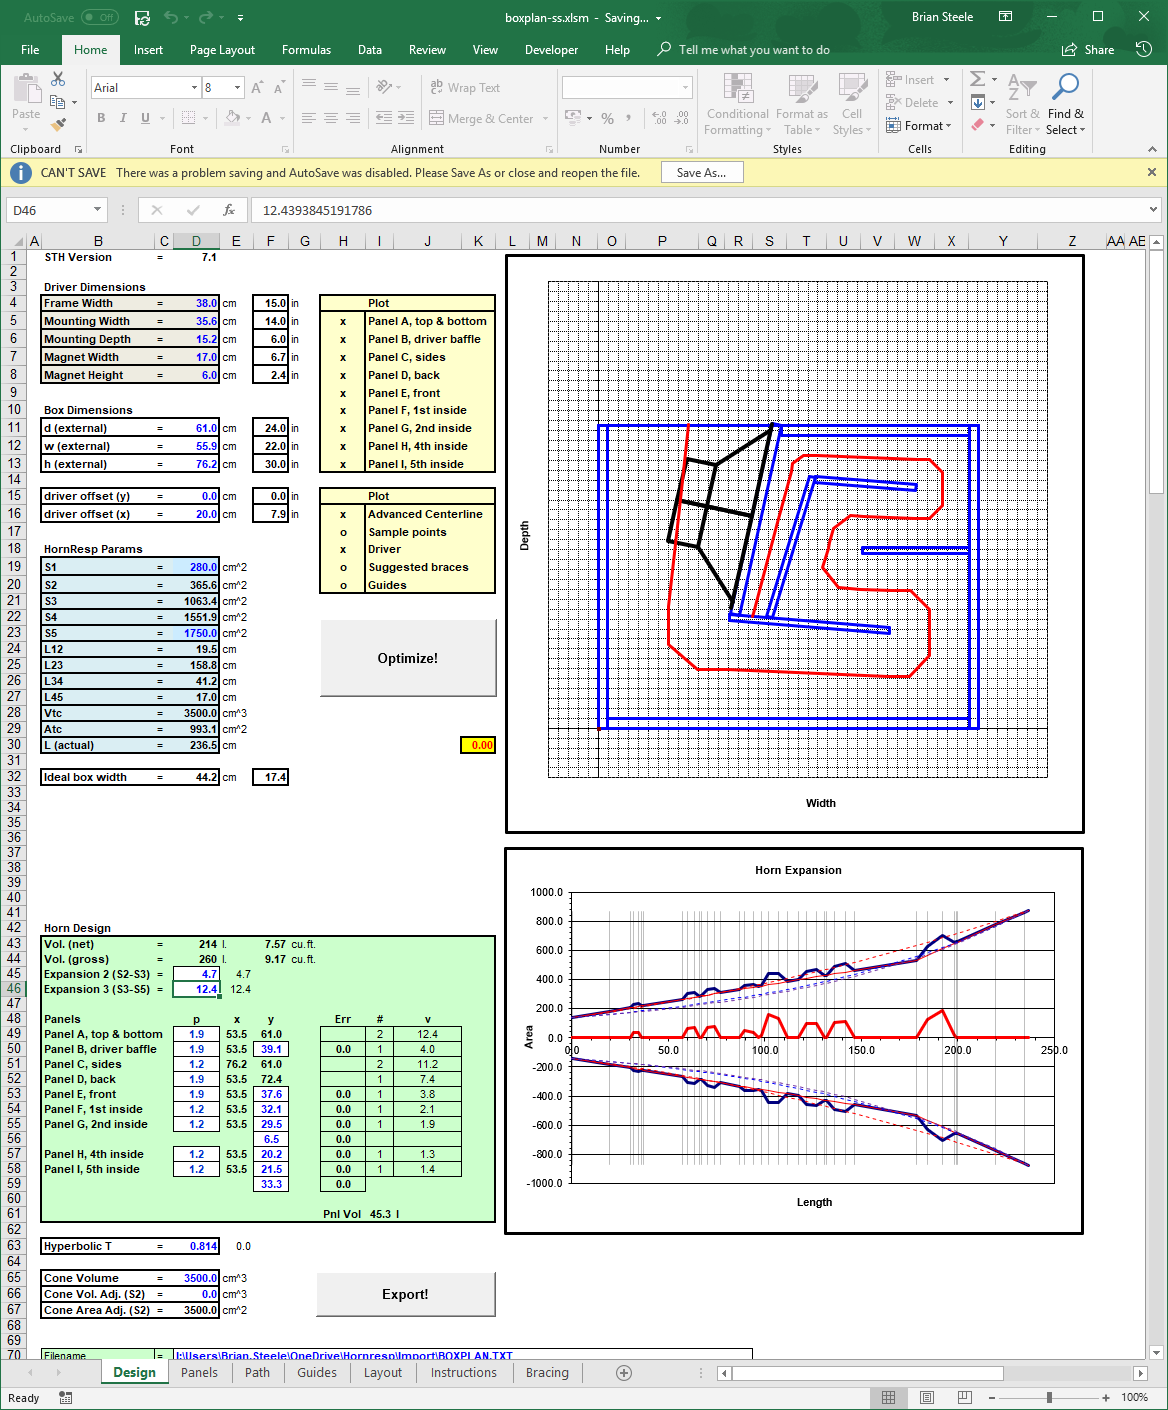The width and height of the screenshot is (1168, 1410).
Task: Open Conditional Formatting dropdown
Action: [x=737, y=105]
